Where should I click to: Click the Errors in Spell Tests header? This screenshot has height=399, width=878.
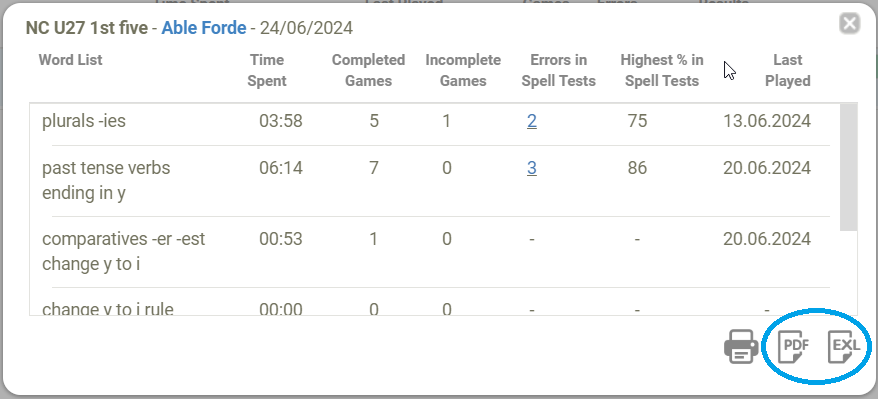point(559,70)
